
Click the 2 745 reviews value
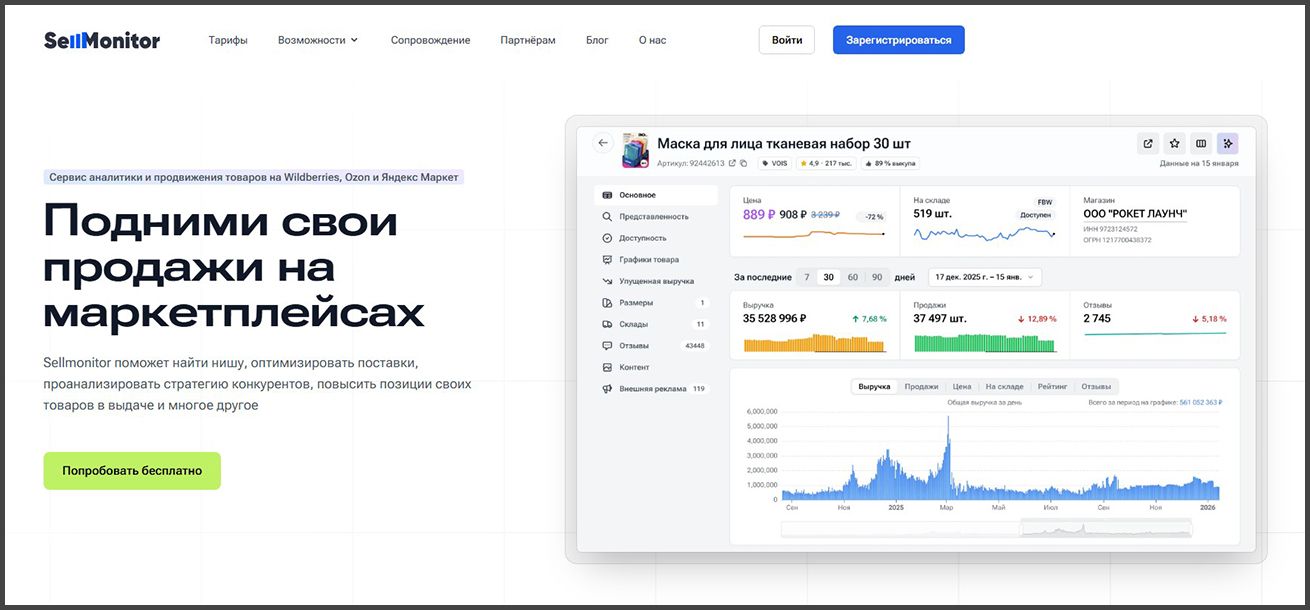(1097, 319)
